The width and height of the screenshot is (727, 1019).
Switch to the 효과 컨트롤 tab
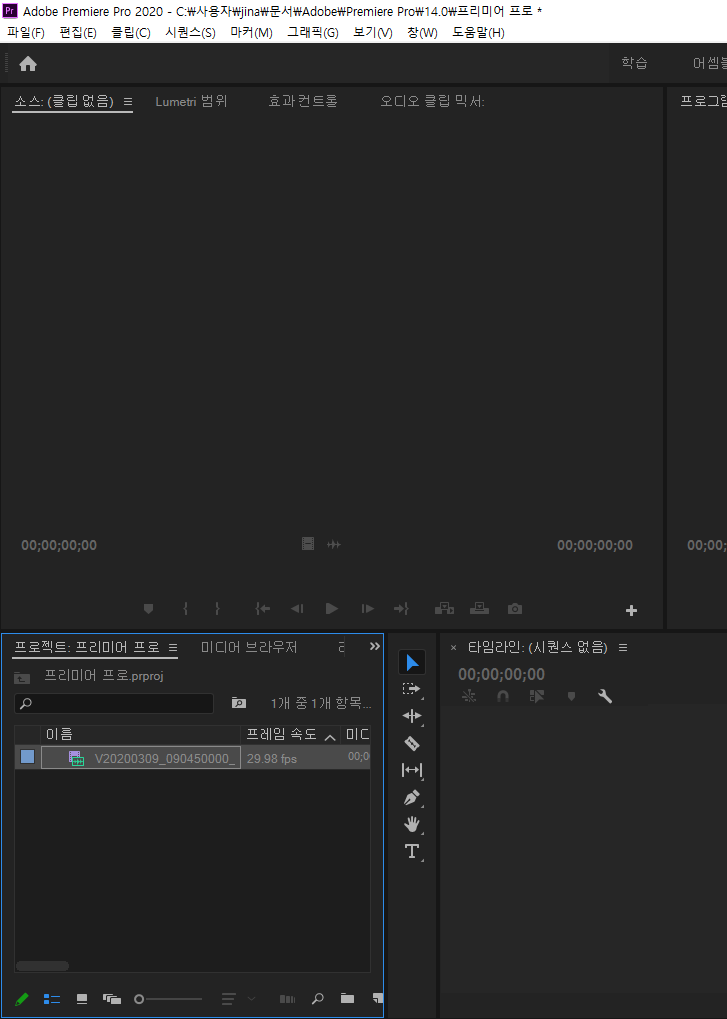click(303, 101)
